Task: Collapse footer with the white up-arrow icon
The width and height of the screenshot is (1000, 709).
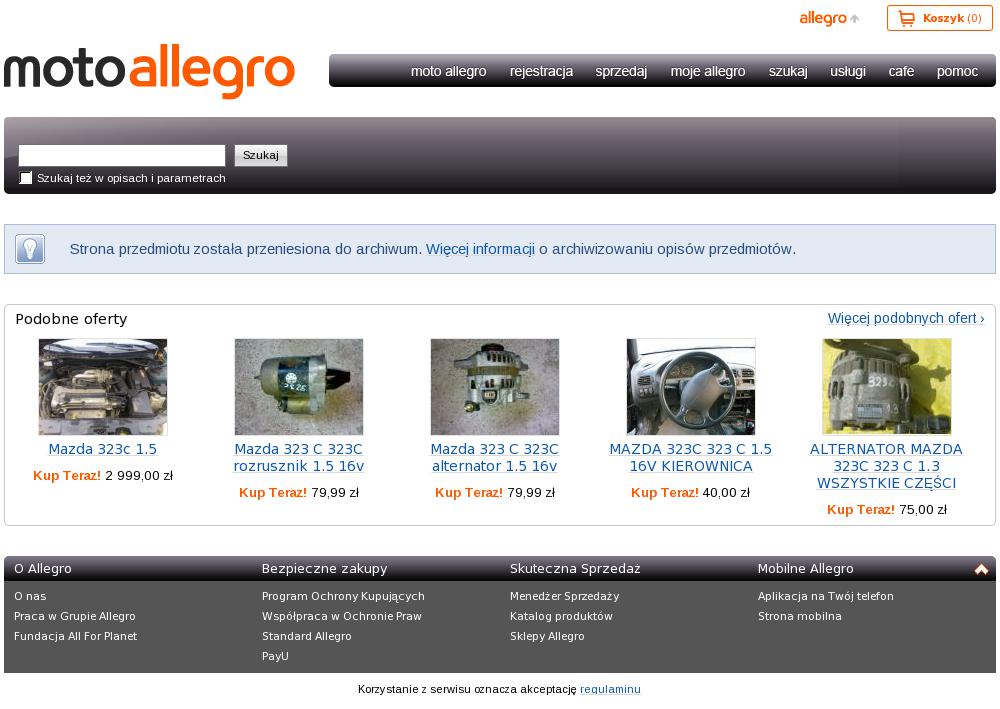Action: click(x=981, y=569)
